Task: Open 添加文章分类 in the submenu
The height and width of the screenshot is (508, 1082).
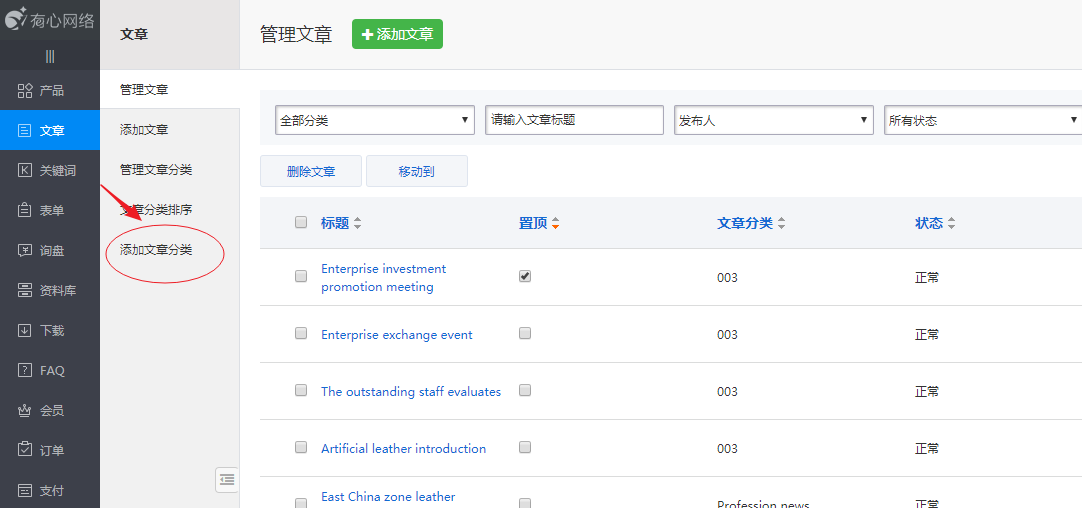Action: pos(156,250)
